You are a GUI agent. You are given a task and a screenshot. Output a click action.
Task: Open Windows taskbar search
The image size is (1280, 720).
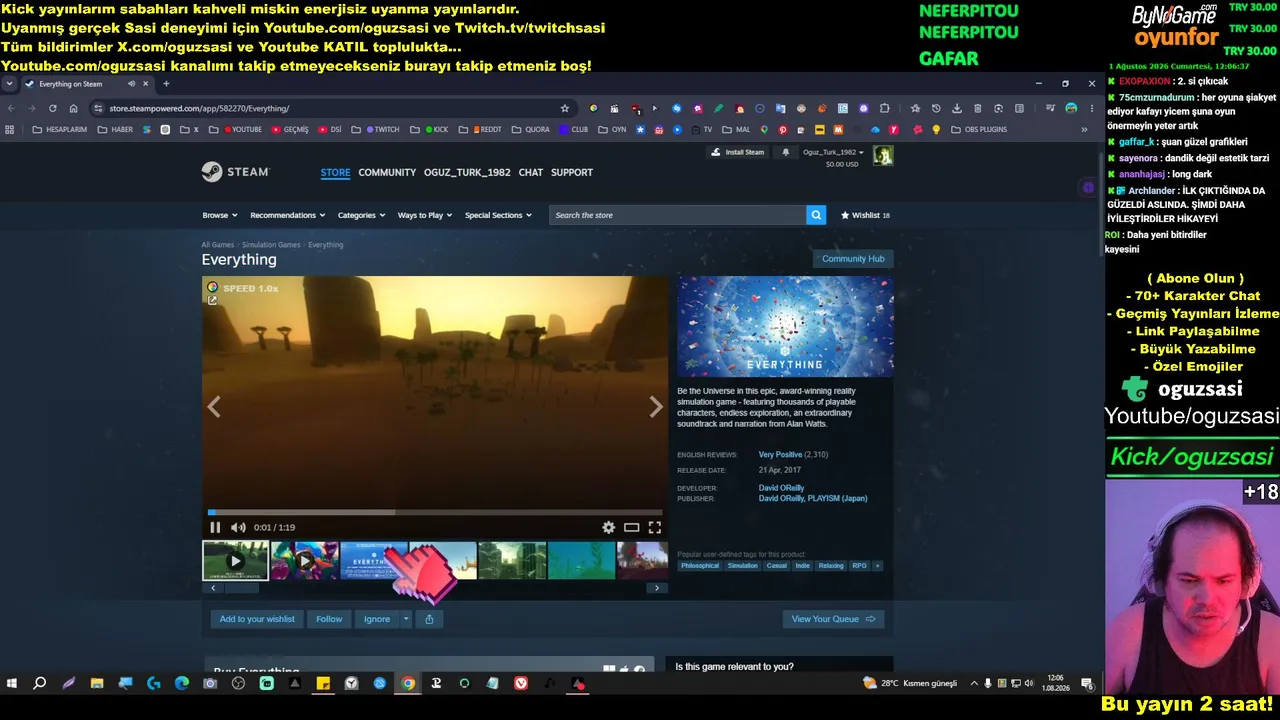pyautogui.click(x=40, y=684)
